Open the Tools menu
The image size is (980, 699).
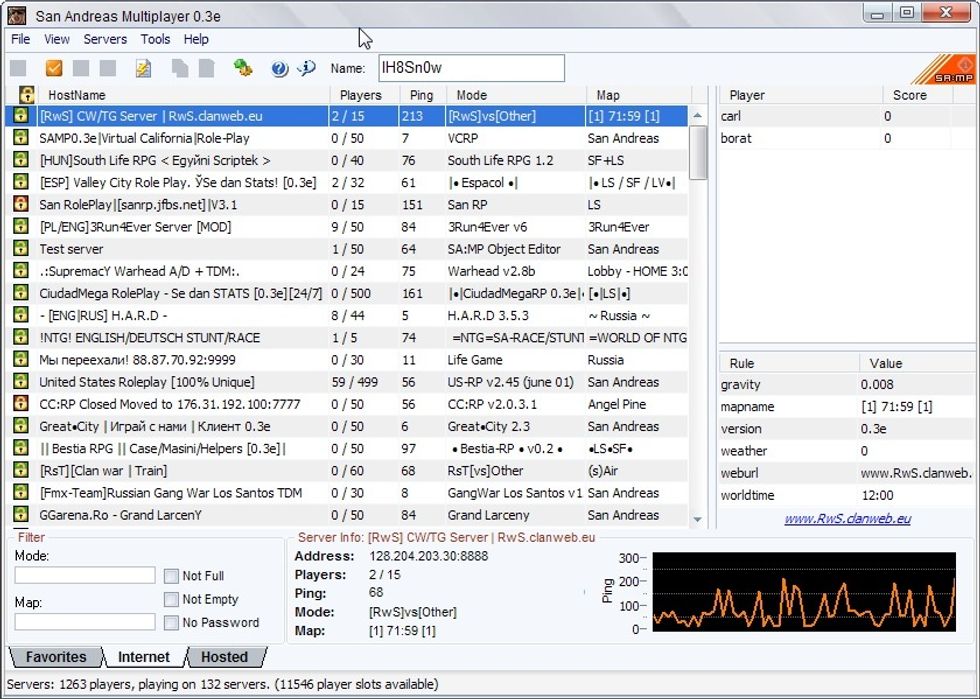(x=155, y=39)
